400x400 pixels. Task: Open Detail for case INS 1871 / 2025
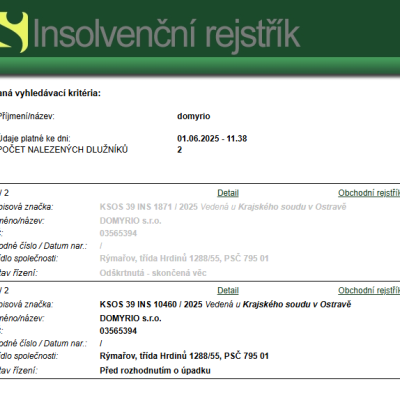point(228,193)
